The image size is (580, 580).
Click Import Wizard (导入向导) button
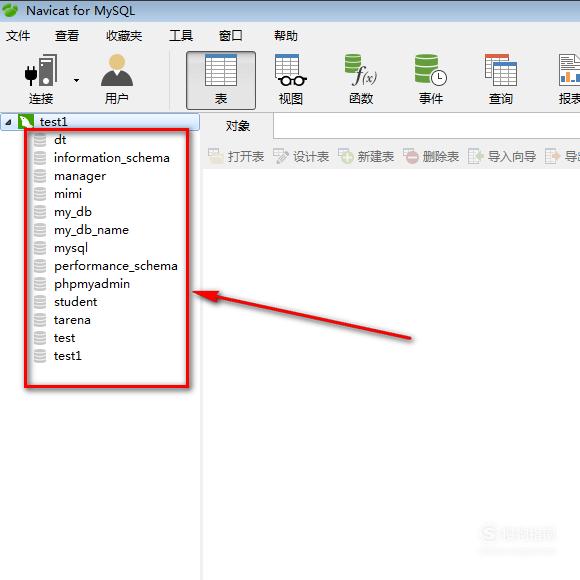502,156
